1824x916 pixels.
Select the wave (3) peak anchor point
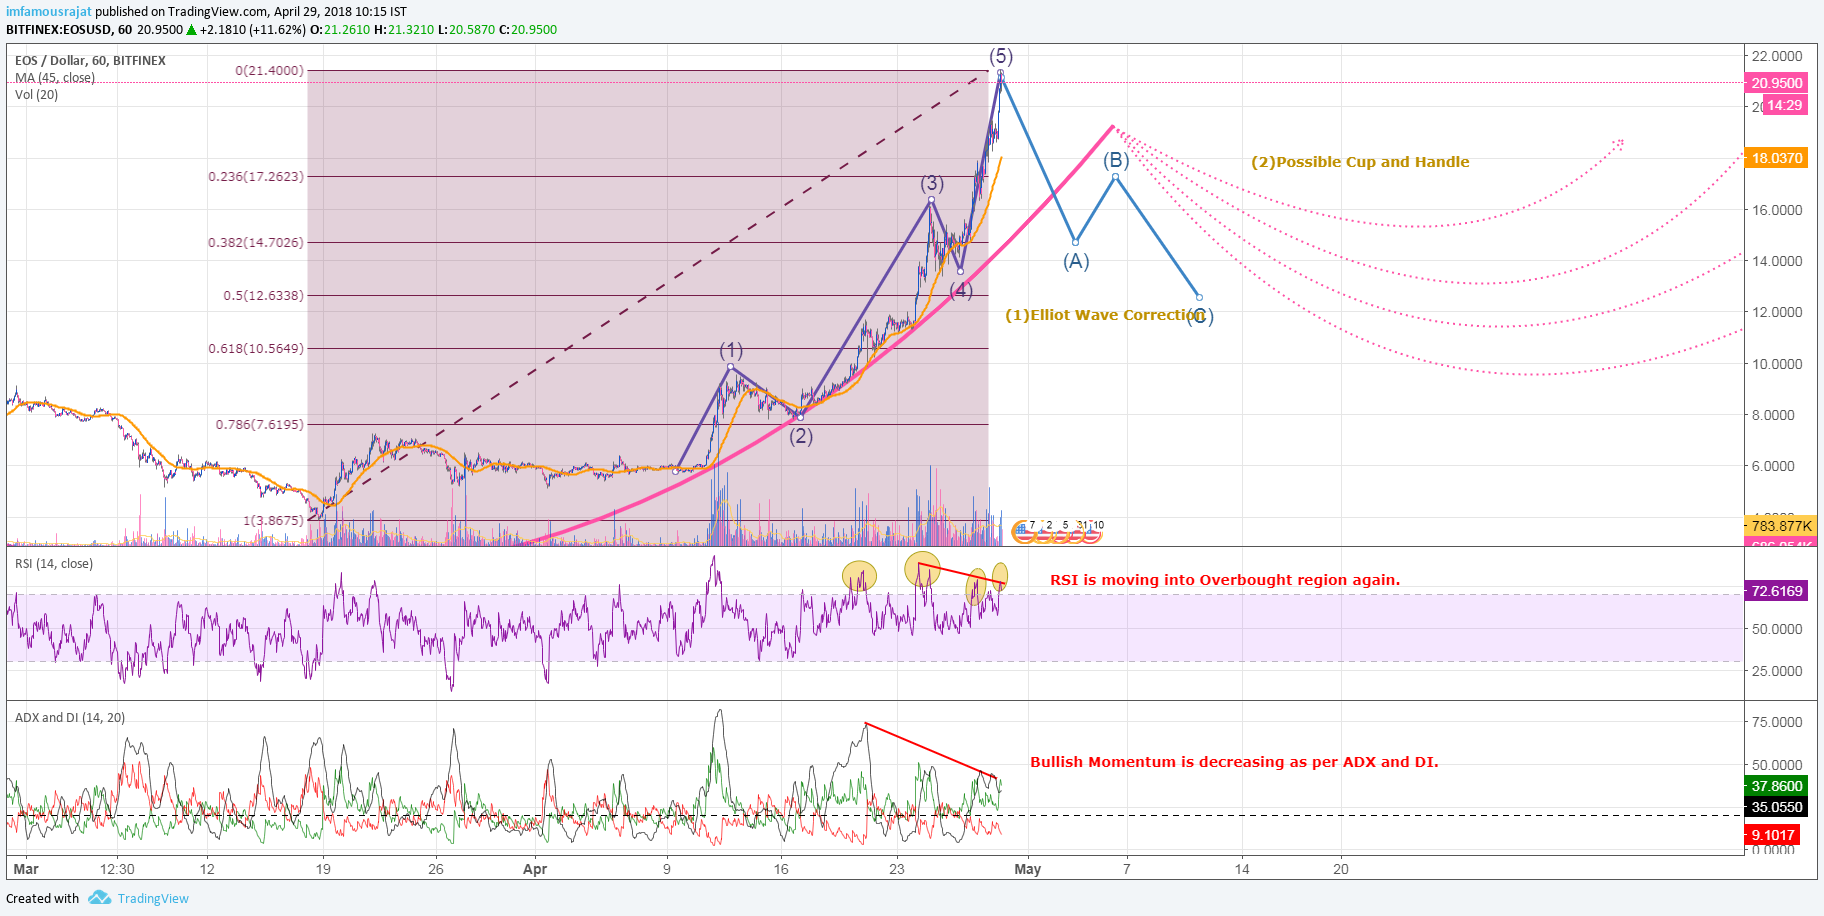(932, 199)
